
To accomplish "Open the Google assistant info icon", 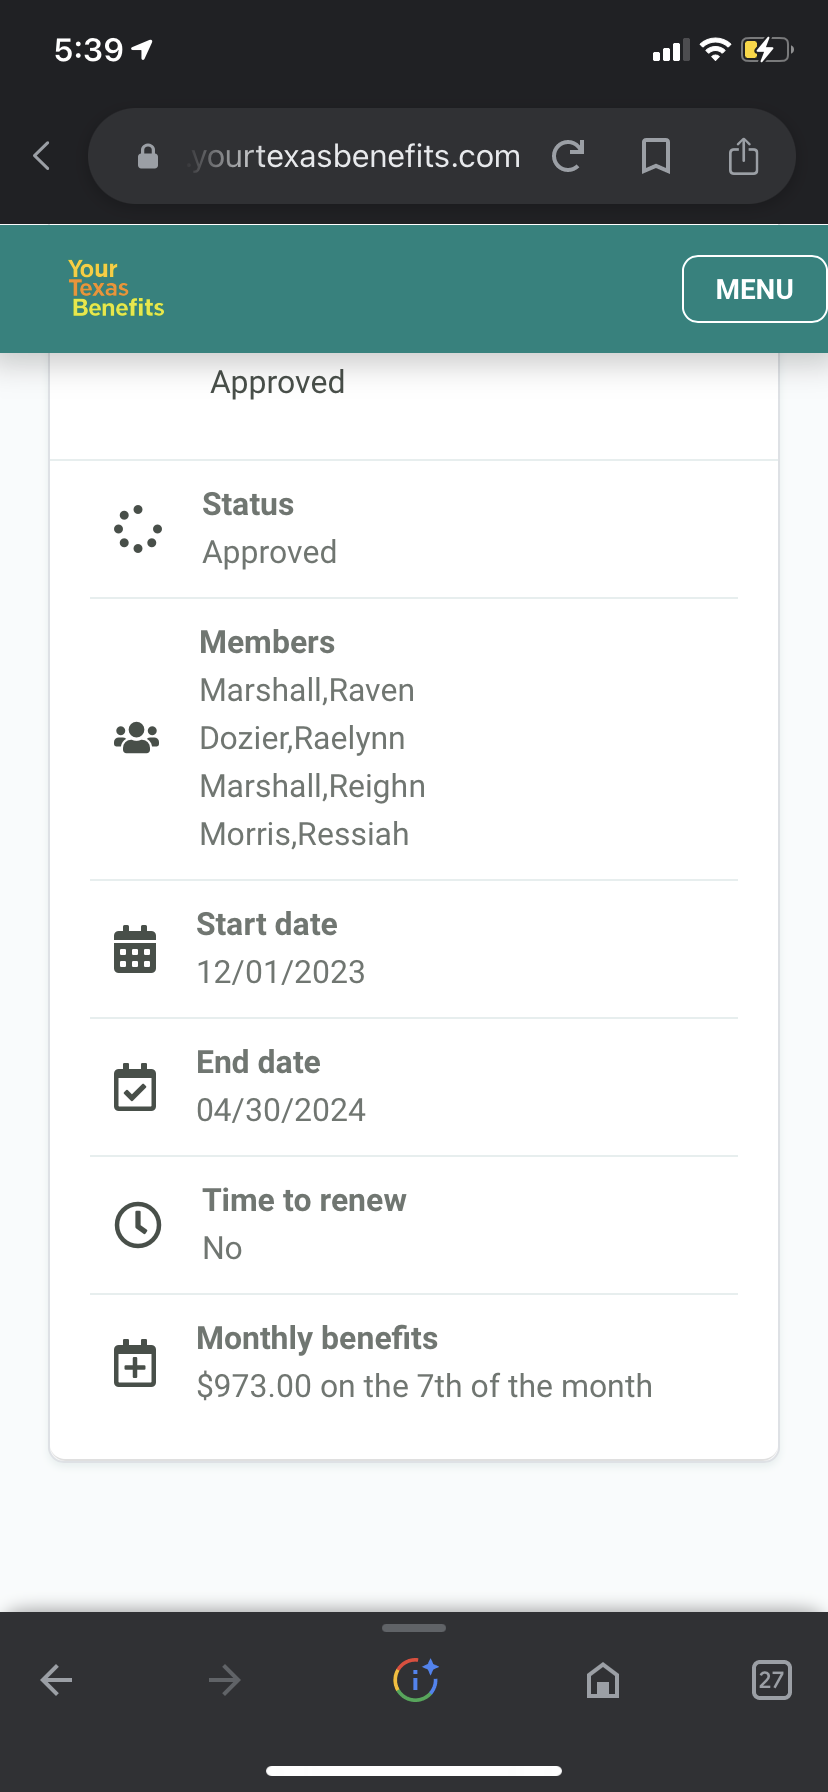I will (x=415, y=1680).
